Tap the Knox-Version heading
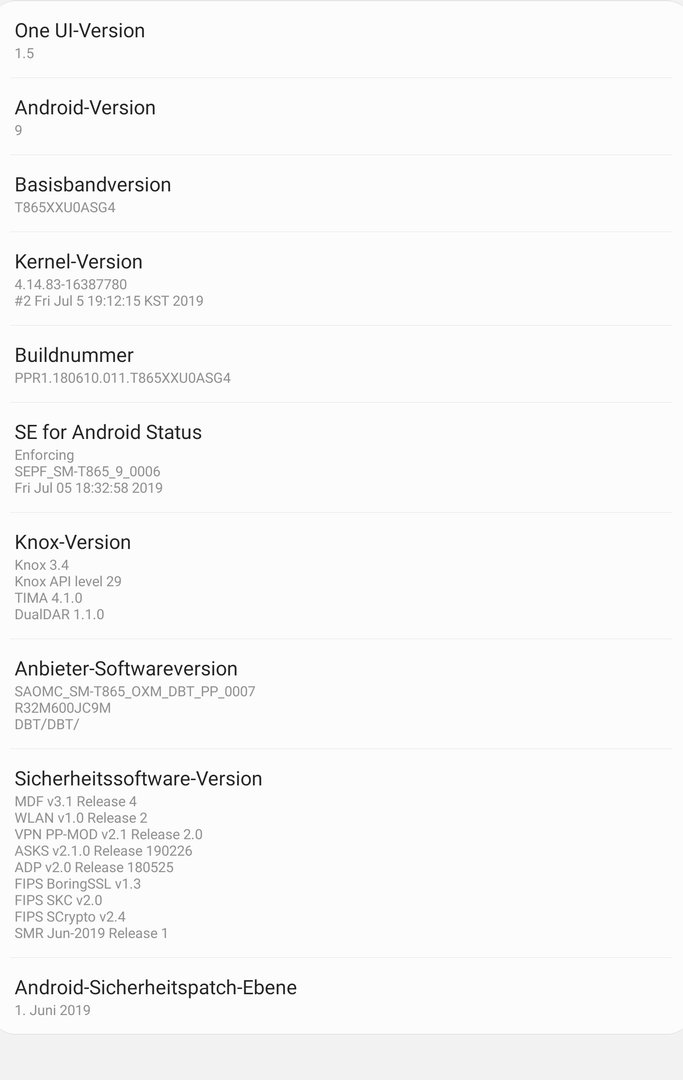Image resolution: width=683 pixels, height=1080 pixels. [73, 543]
